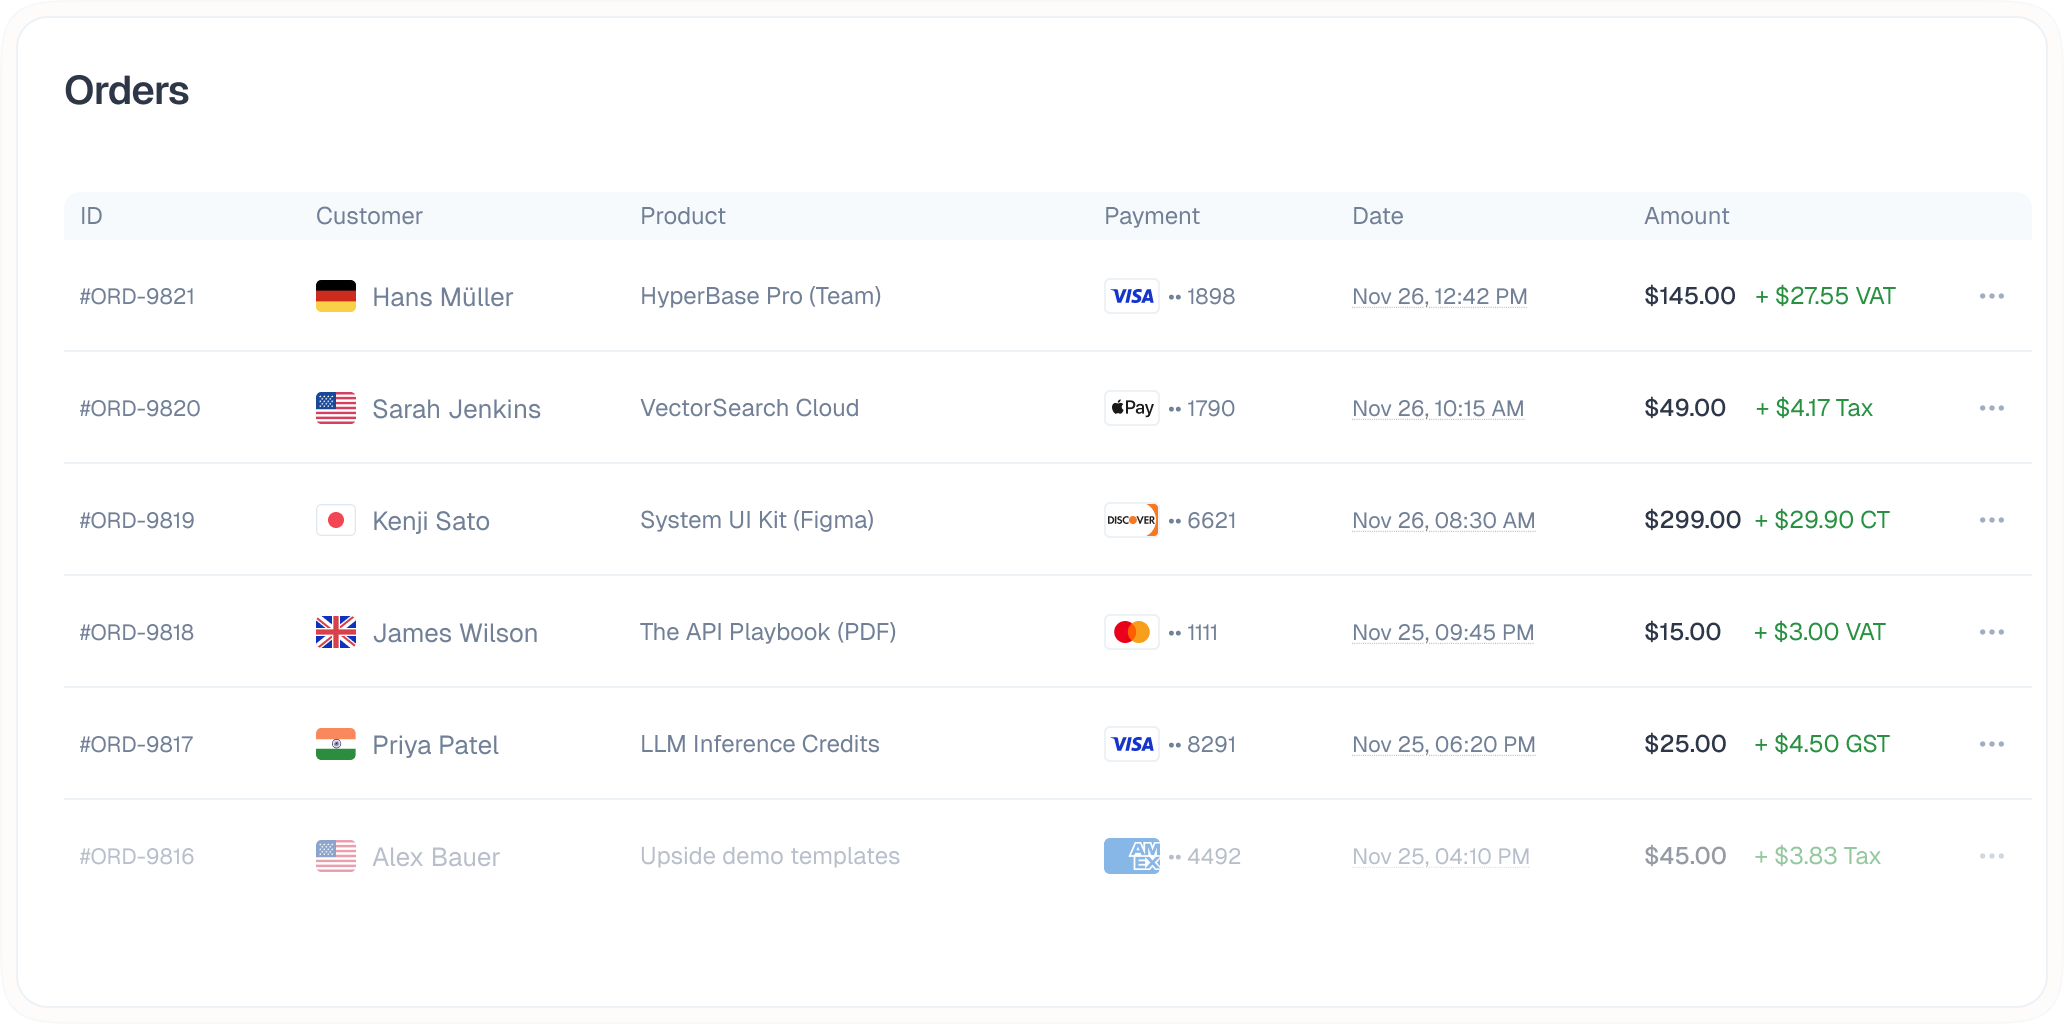
Task: Sort by the Amount column header
Action: click(1686, 216)
